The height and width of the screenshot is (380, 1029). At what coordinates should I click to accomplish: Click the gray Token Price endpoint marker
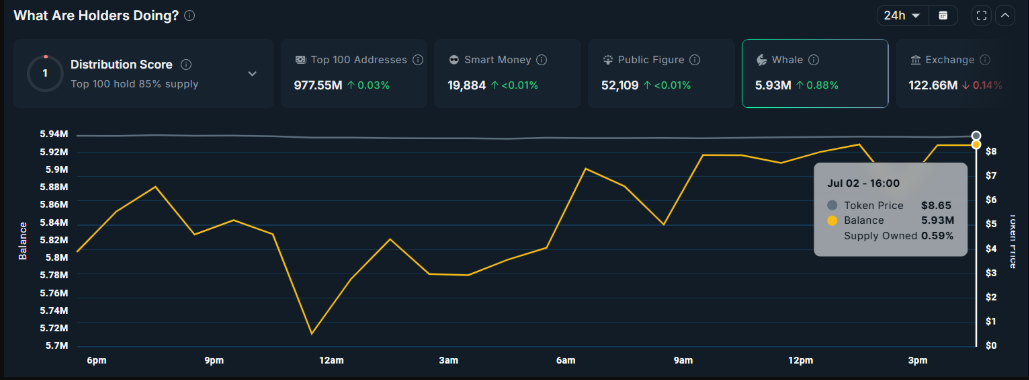(x=976, y=136)
